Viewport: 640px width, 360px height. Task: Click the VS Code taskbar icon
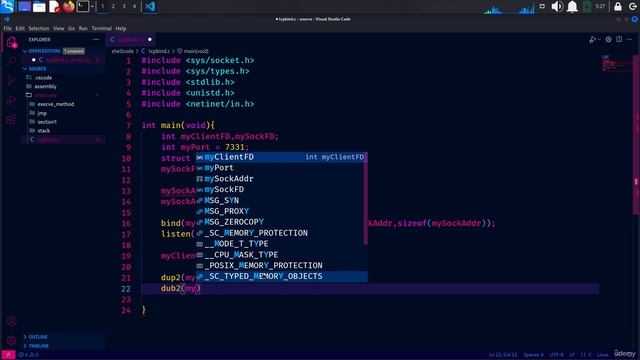pos(150,7)
